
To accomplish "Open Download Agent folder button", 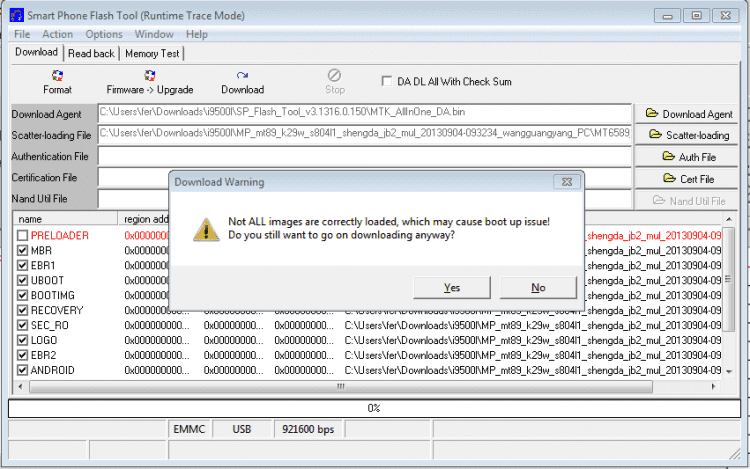I will 686,114.
